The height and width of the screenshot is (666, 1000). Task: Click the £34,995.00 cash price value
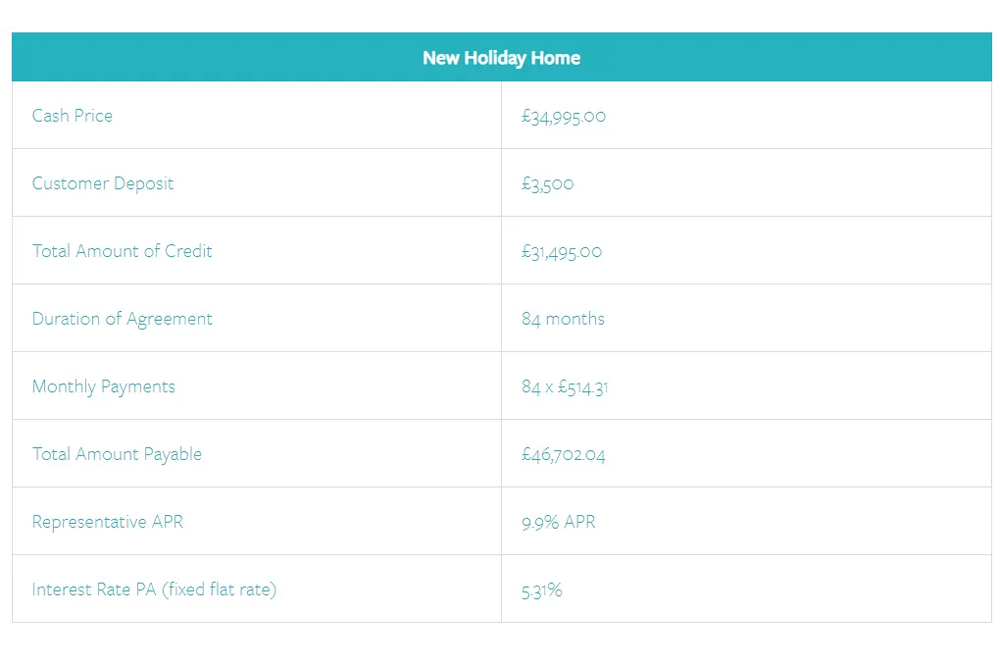coord(563,116)
